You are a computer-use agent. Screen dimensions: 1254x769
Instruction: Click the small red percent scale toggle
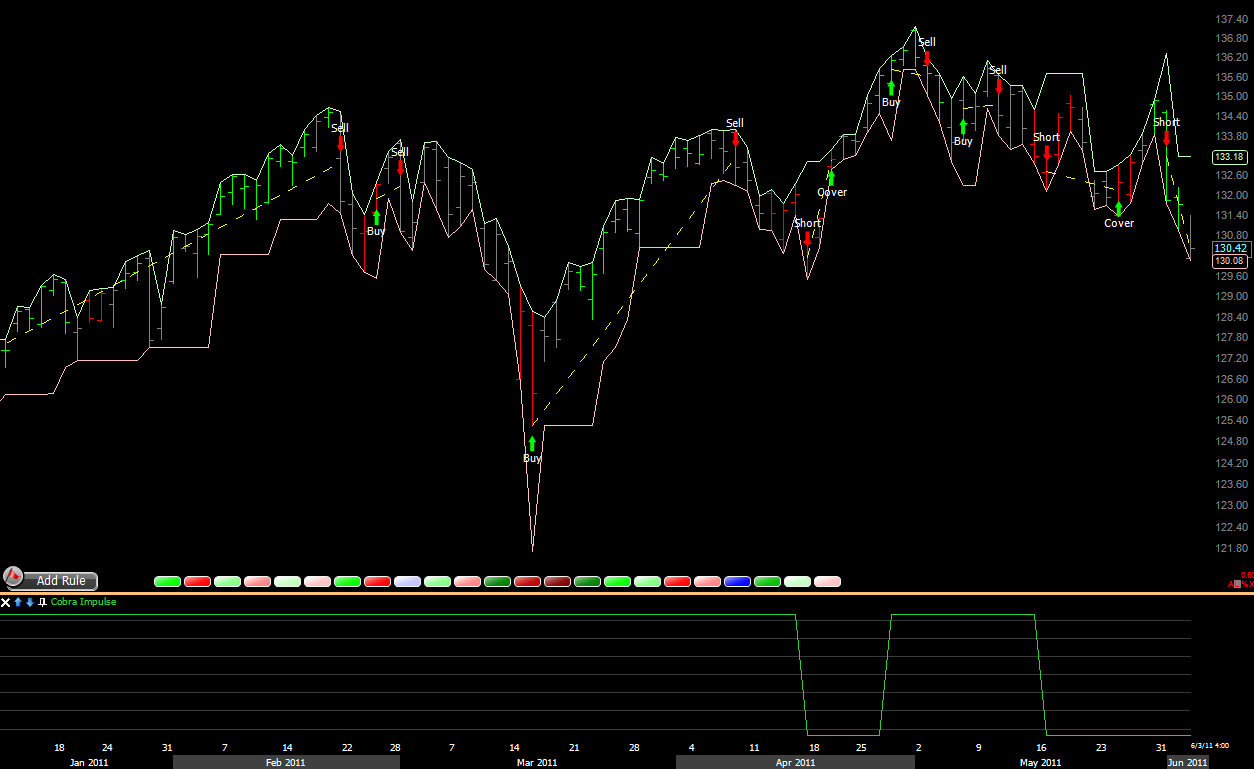pyautogui.click(x=1245, y=584)
